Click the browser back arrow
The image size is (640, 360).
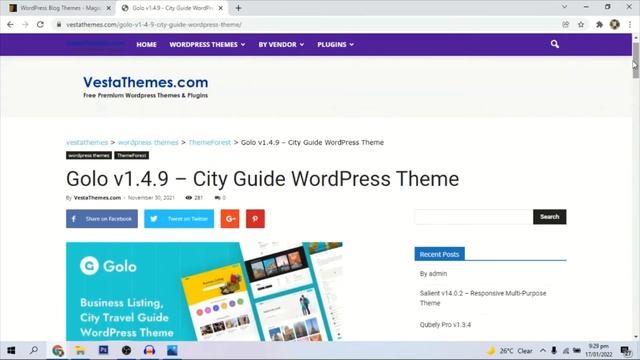pyautogui.click(x=10, y=24)
